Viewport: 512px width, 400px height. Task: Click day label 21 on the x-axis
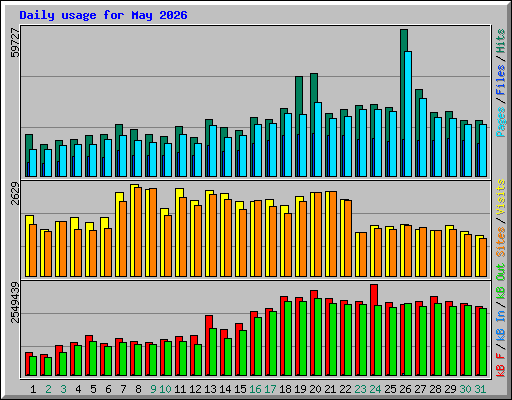(330, 389)
